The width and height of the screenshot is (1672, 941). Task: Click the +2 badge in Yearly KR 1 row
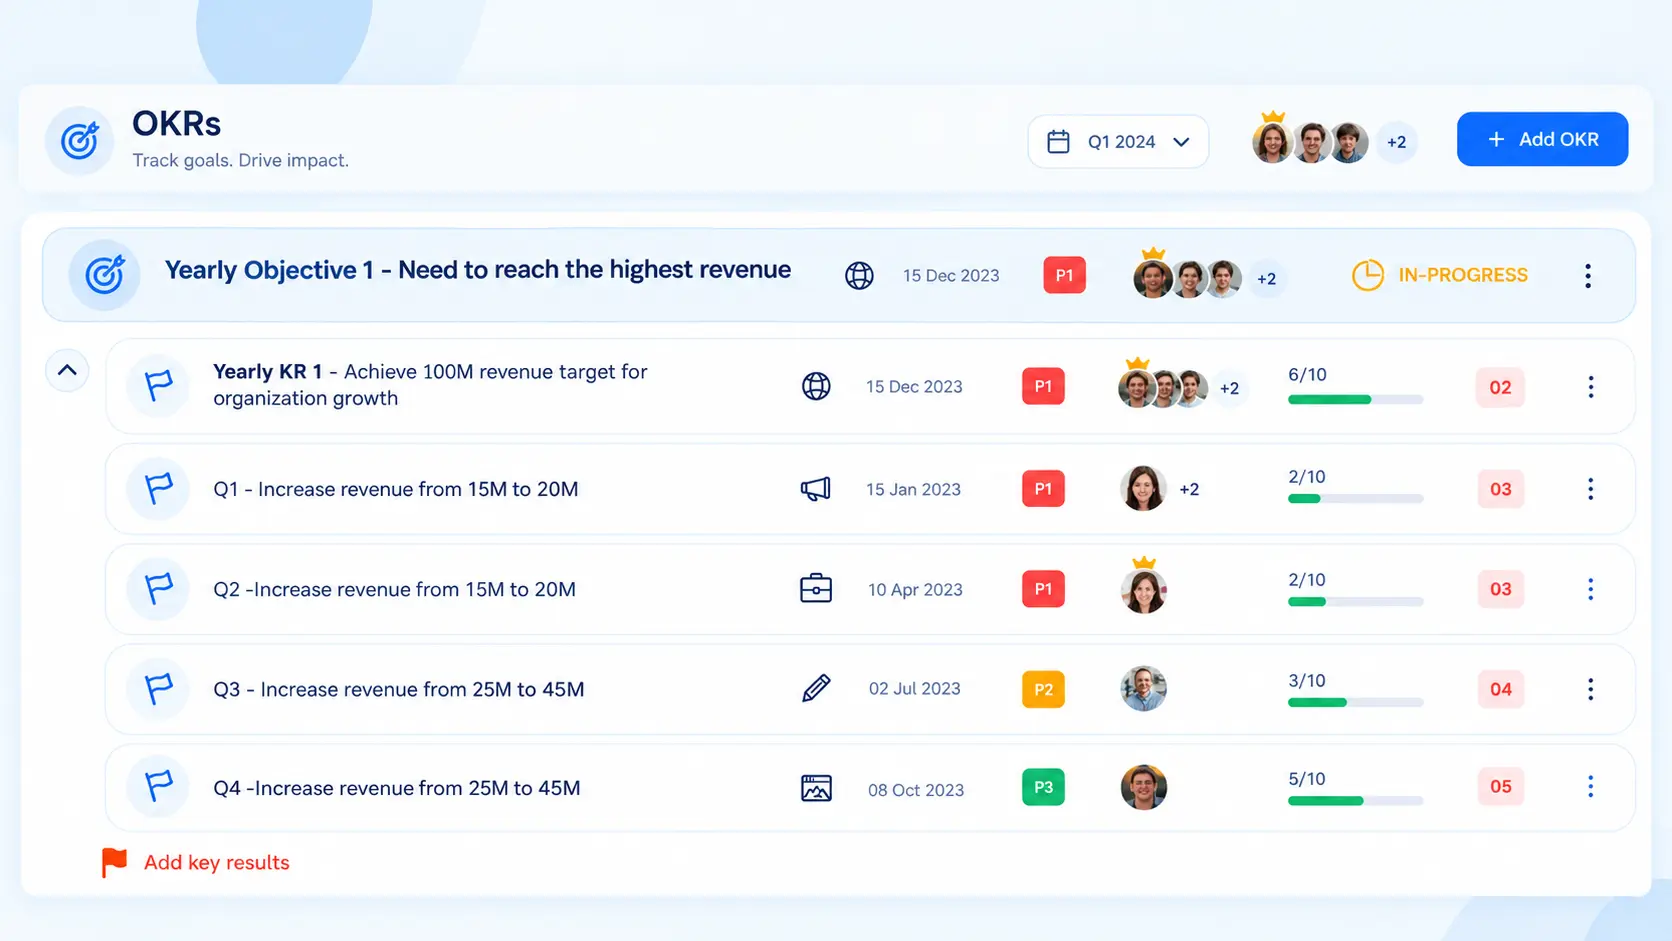1230,388
